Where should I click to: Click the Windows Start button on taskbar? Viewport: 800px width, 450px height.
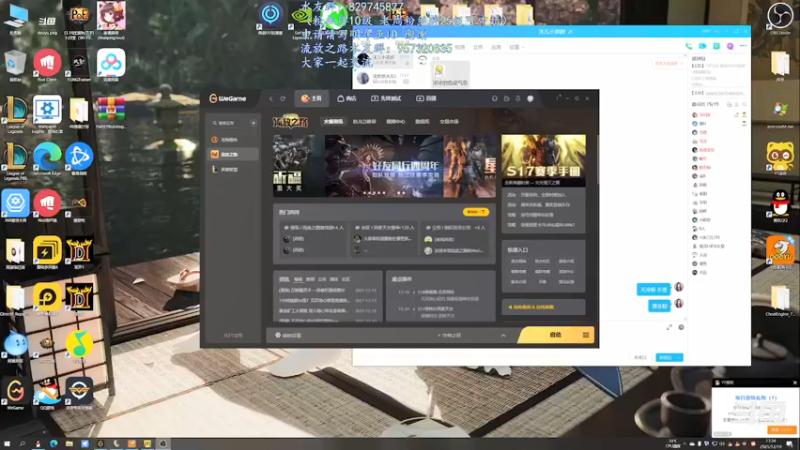(7, 444)
